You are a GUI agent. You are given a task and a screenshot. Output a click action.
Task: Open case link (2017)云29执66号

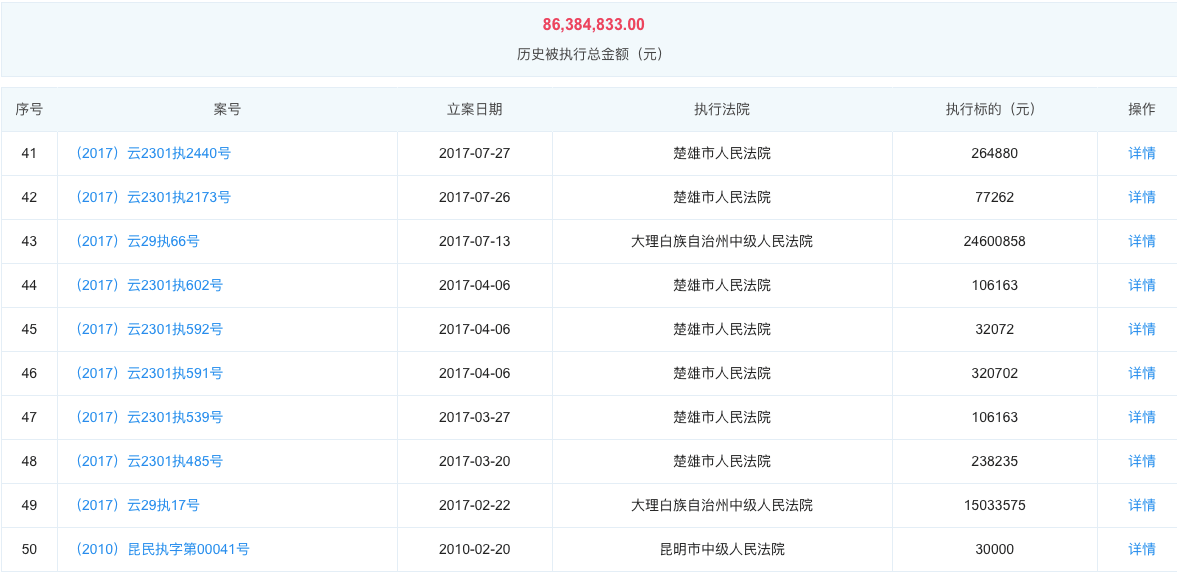(x=137, y=241)
